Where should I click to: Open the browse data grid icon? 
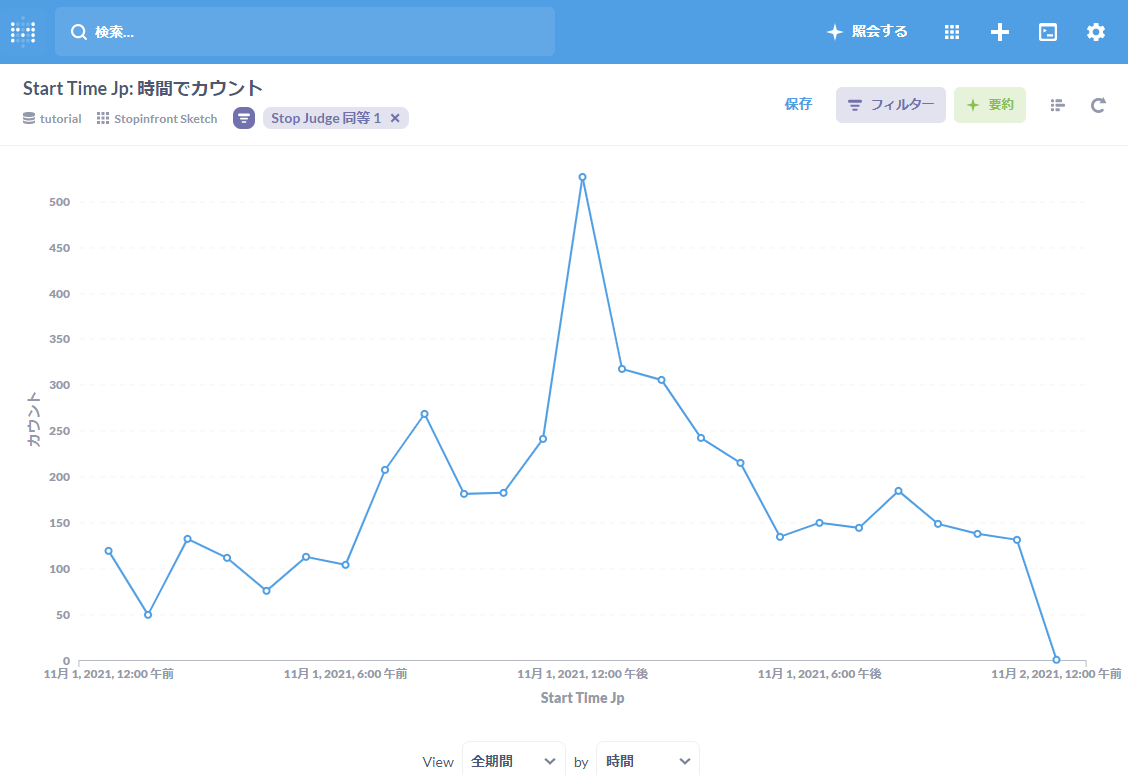[952, 32]
